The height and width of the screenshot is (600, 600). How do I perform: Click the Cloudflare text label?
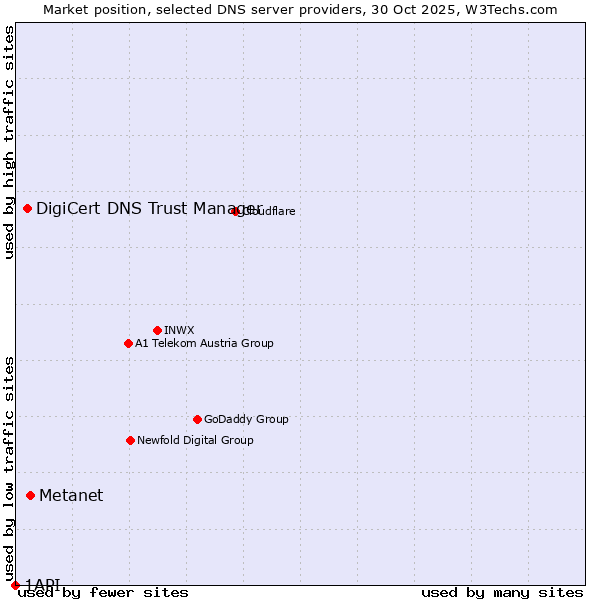[268, 212]
